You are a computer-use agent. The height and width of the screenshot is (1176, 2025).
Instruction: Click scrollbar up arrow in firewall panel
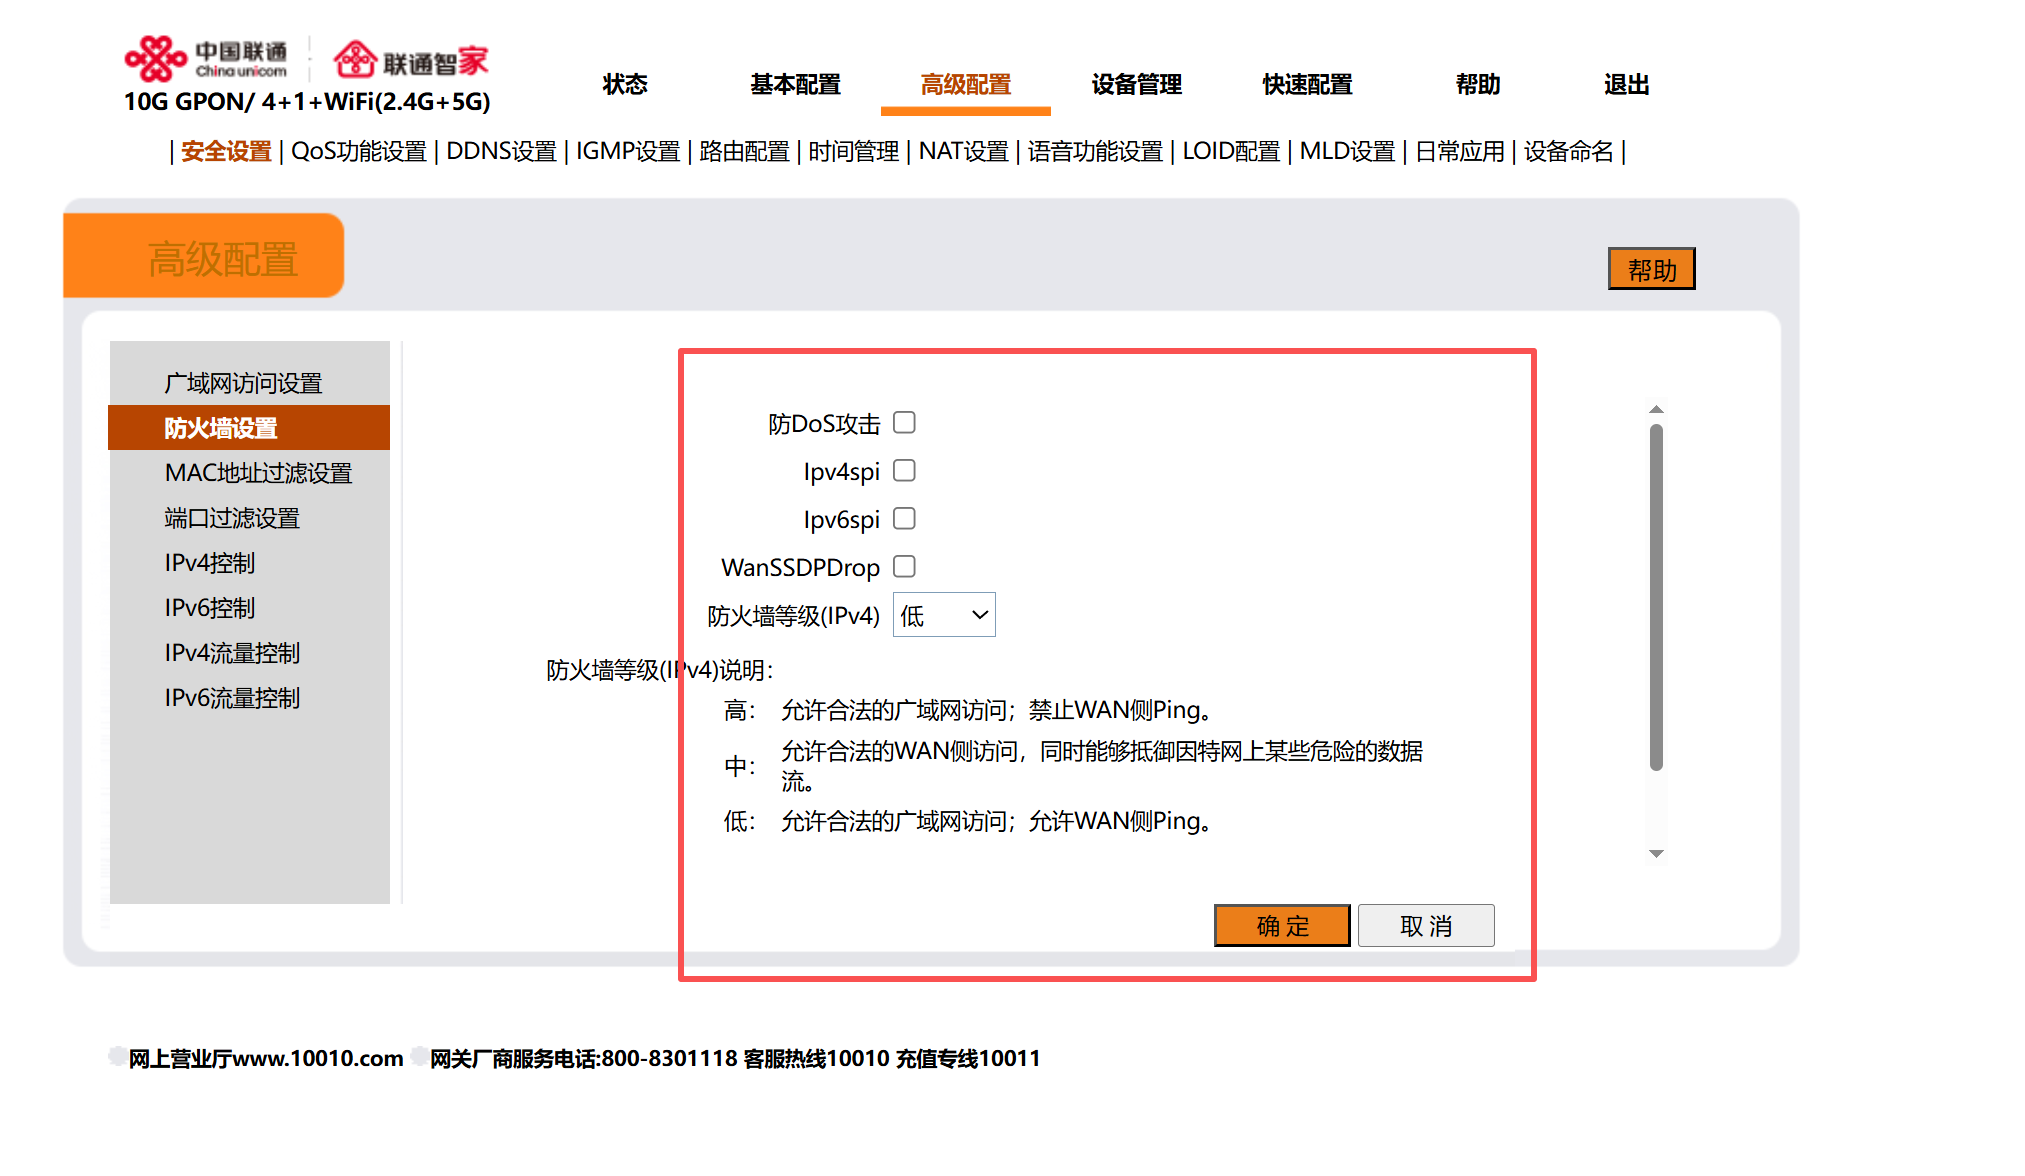coord(1656,409)
